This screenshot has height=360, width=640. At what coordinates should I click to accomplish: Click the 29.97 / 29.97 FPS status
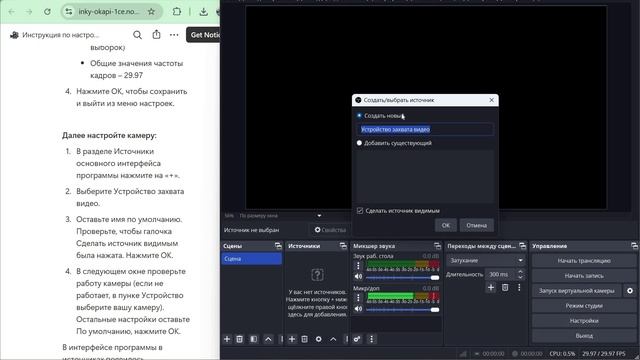tap(604, 353)
